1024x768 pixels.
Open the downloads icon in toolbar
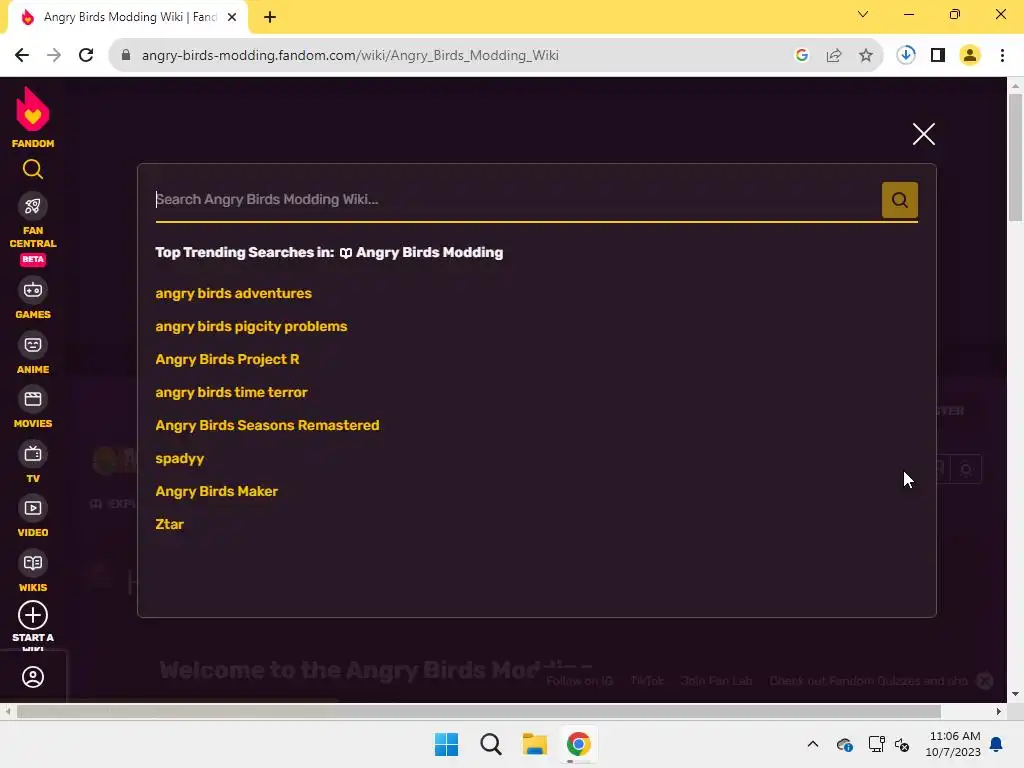pos(906,56)
